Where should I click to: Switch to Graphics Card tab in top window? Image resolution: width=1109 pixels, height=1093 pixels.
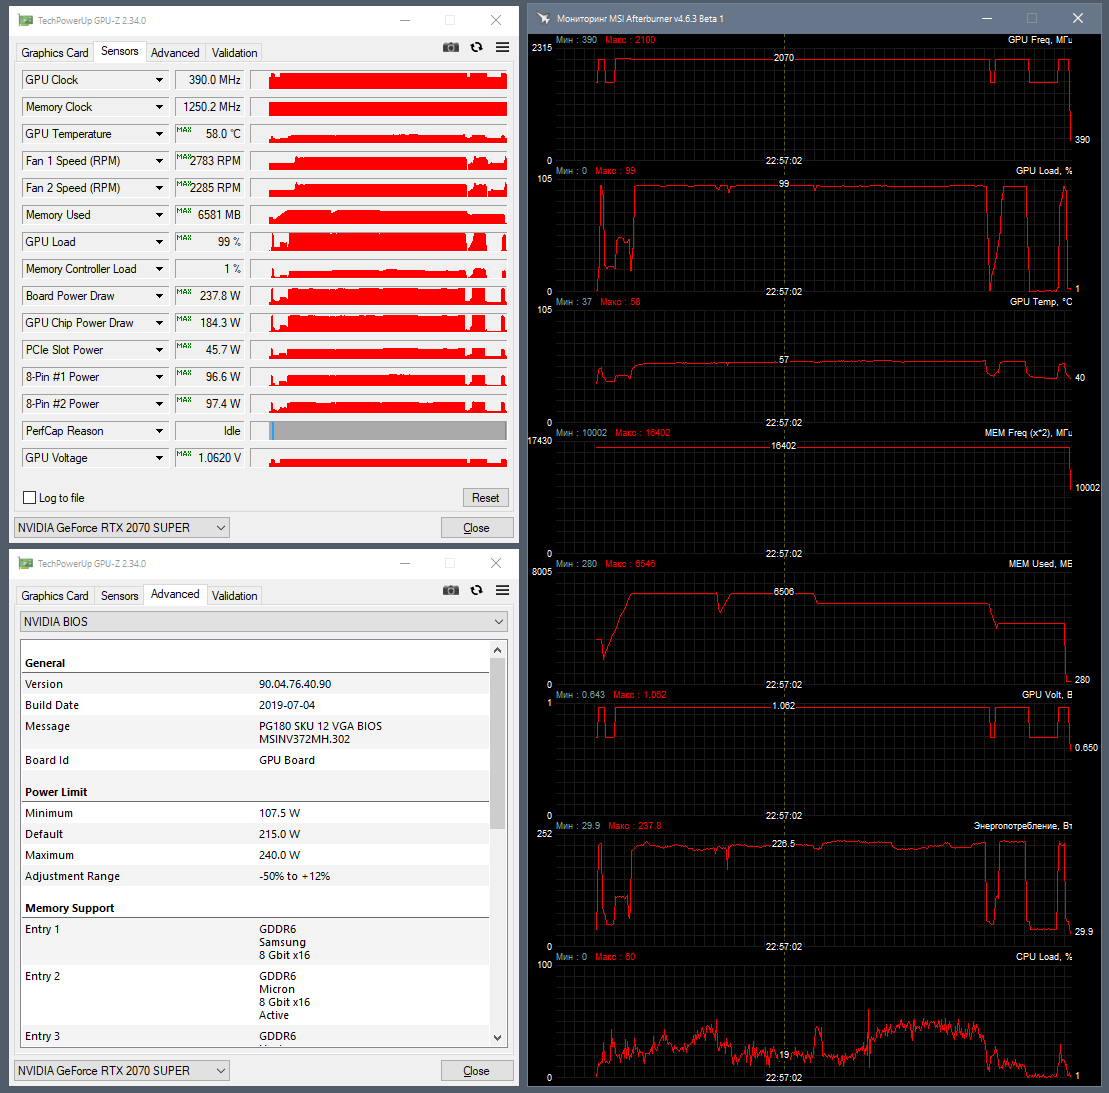pos(54,53)
